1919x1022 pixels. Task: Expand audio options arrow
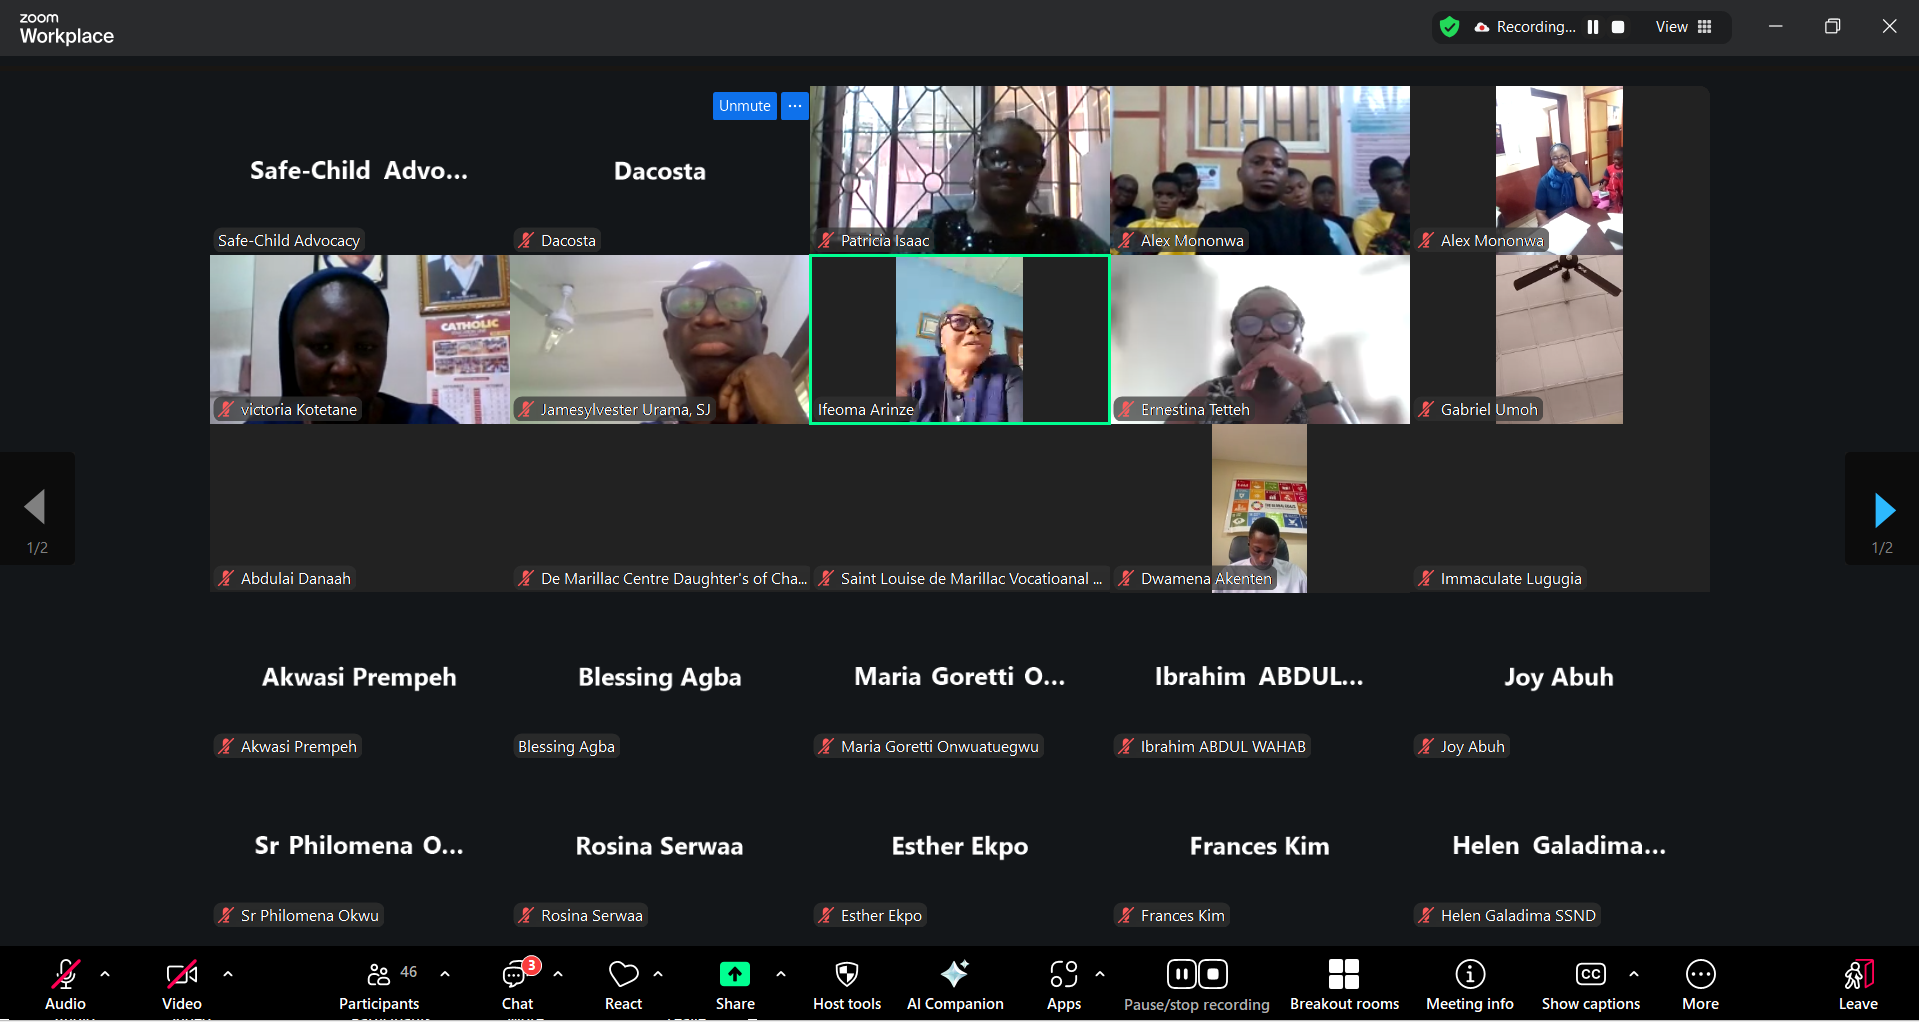click(105, 973)
